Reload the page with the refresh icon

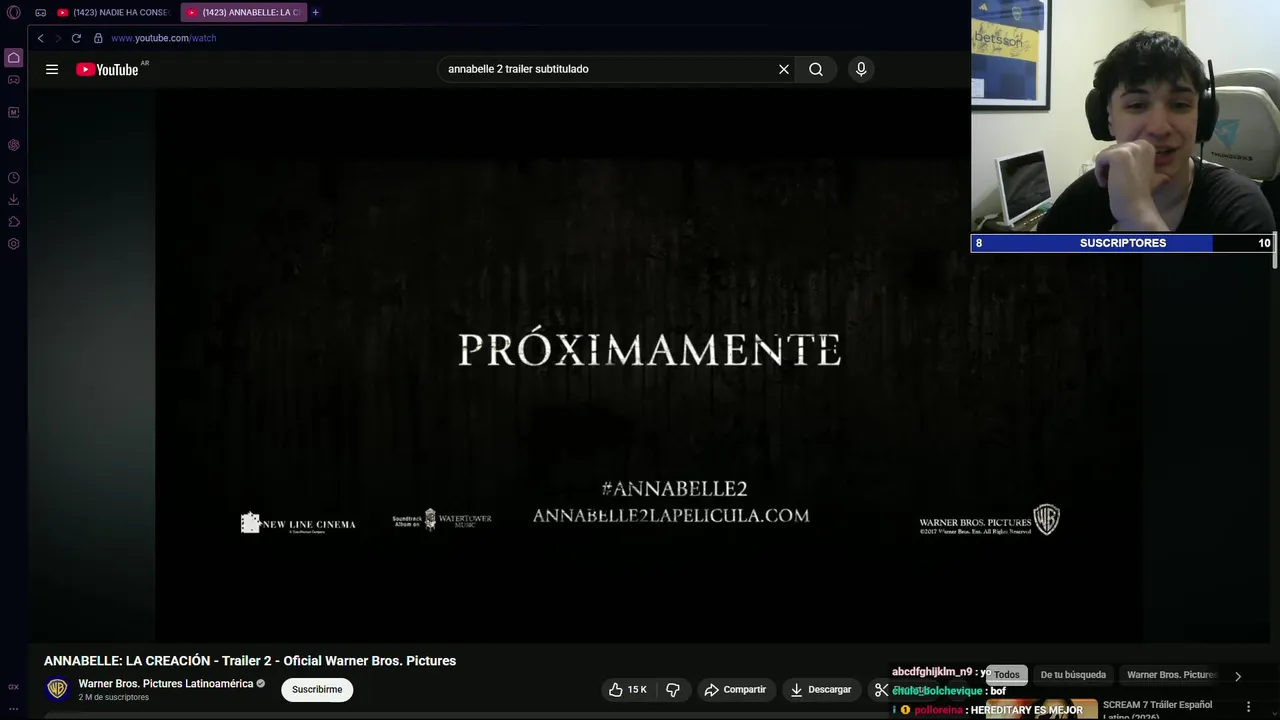[76, 38]
